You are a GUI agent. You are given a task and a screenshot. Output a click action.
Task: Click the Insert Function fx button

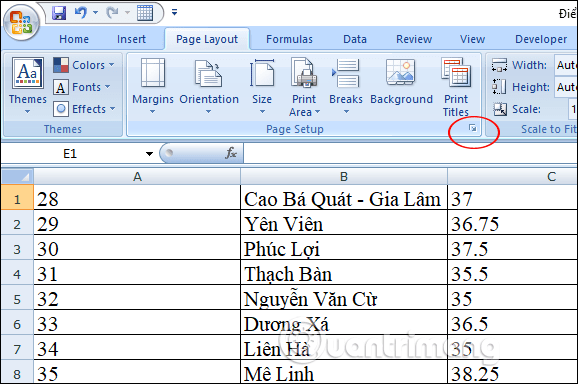[231, 153]
